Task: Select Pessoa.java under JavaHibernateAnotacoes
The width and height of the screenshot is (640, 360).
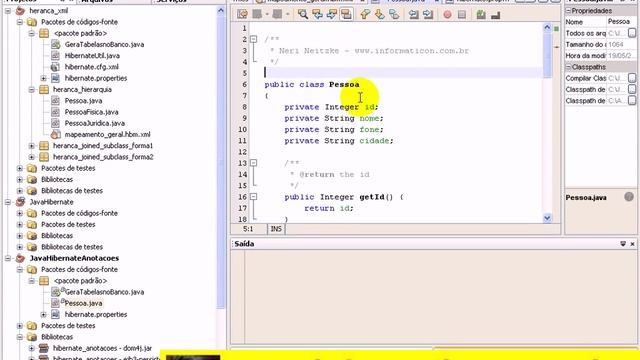Action: 83,303
